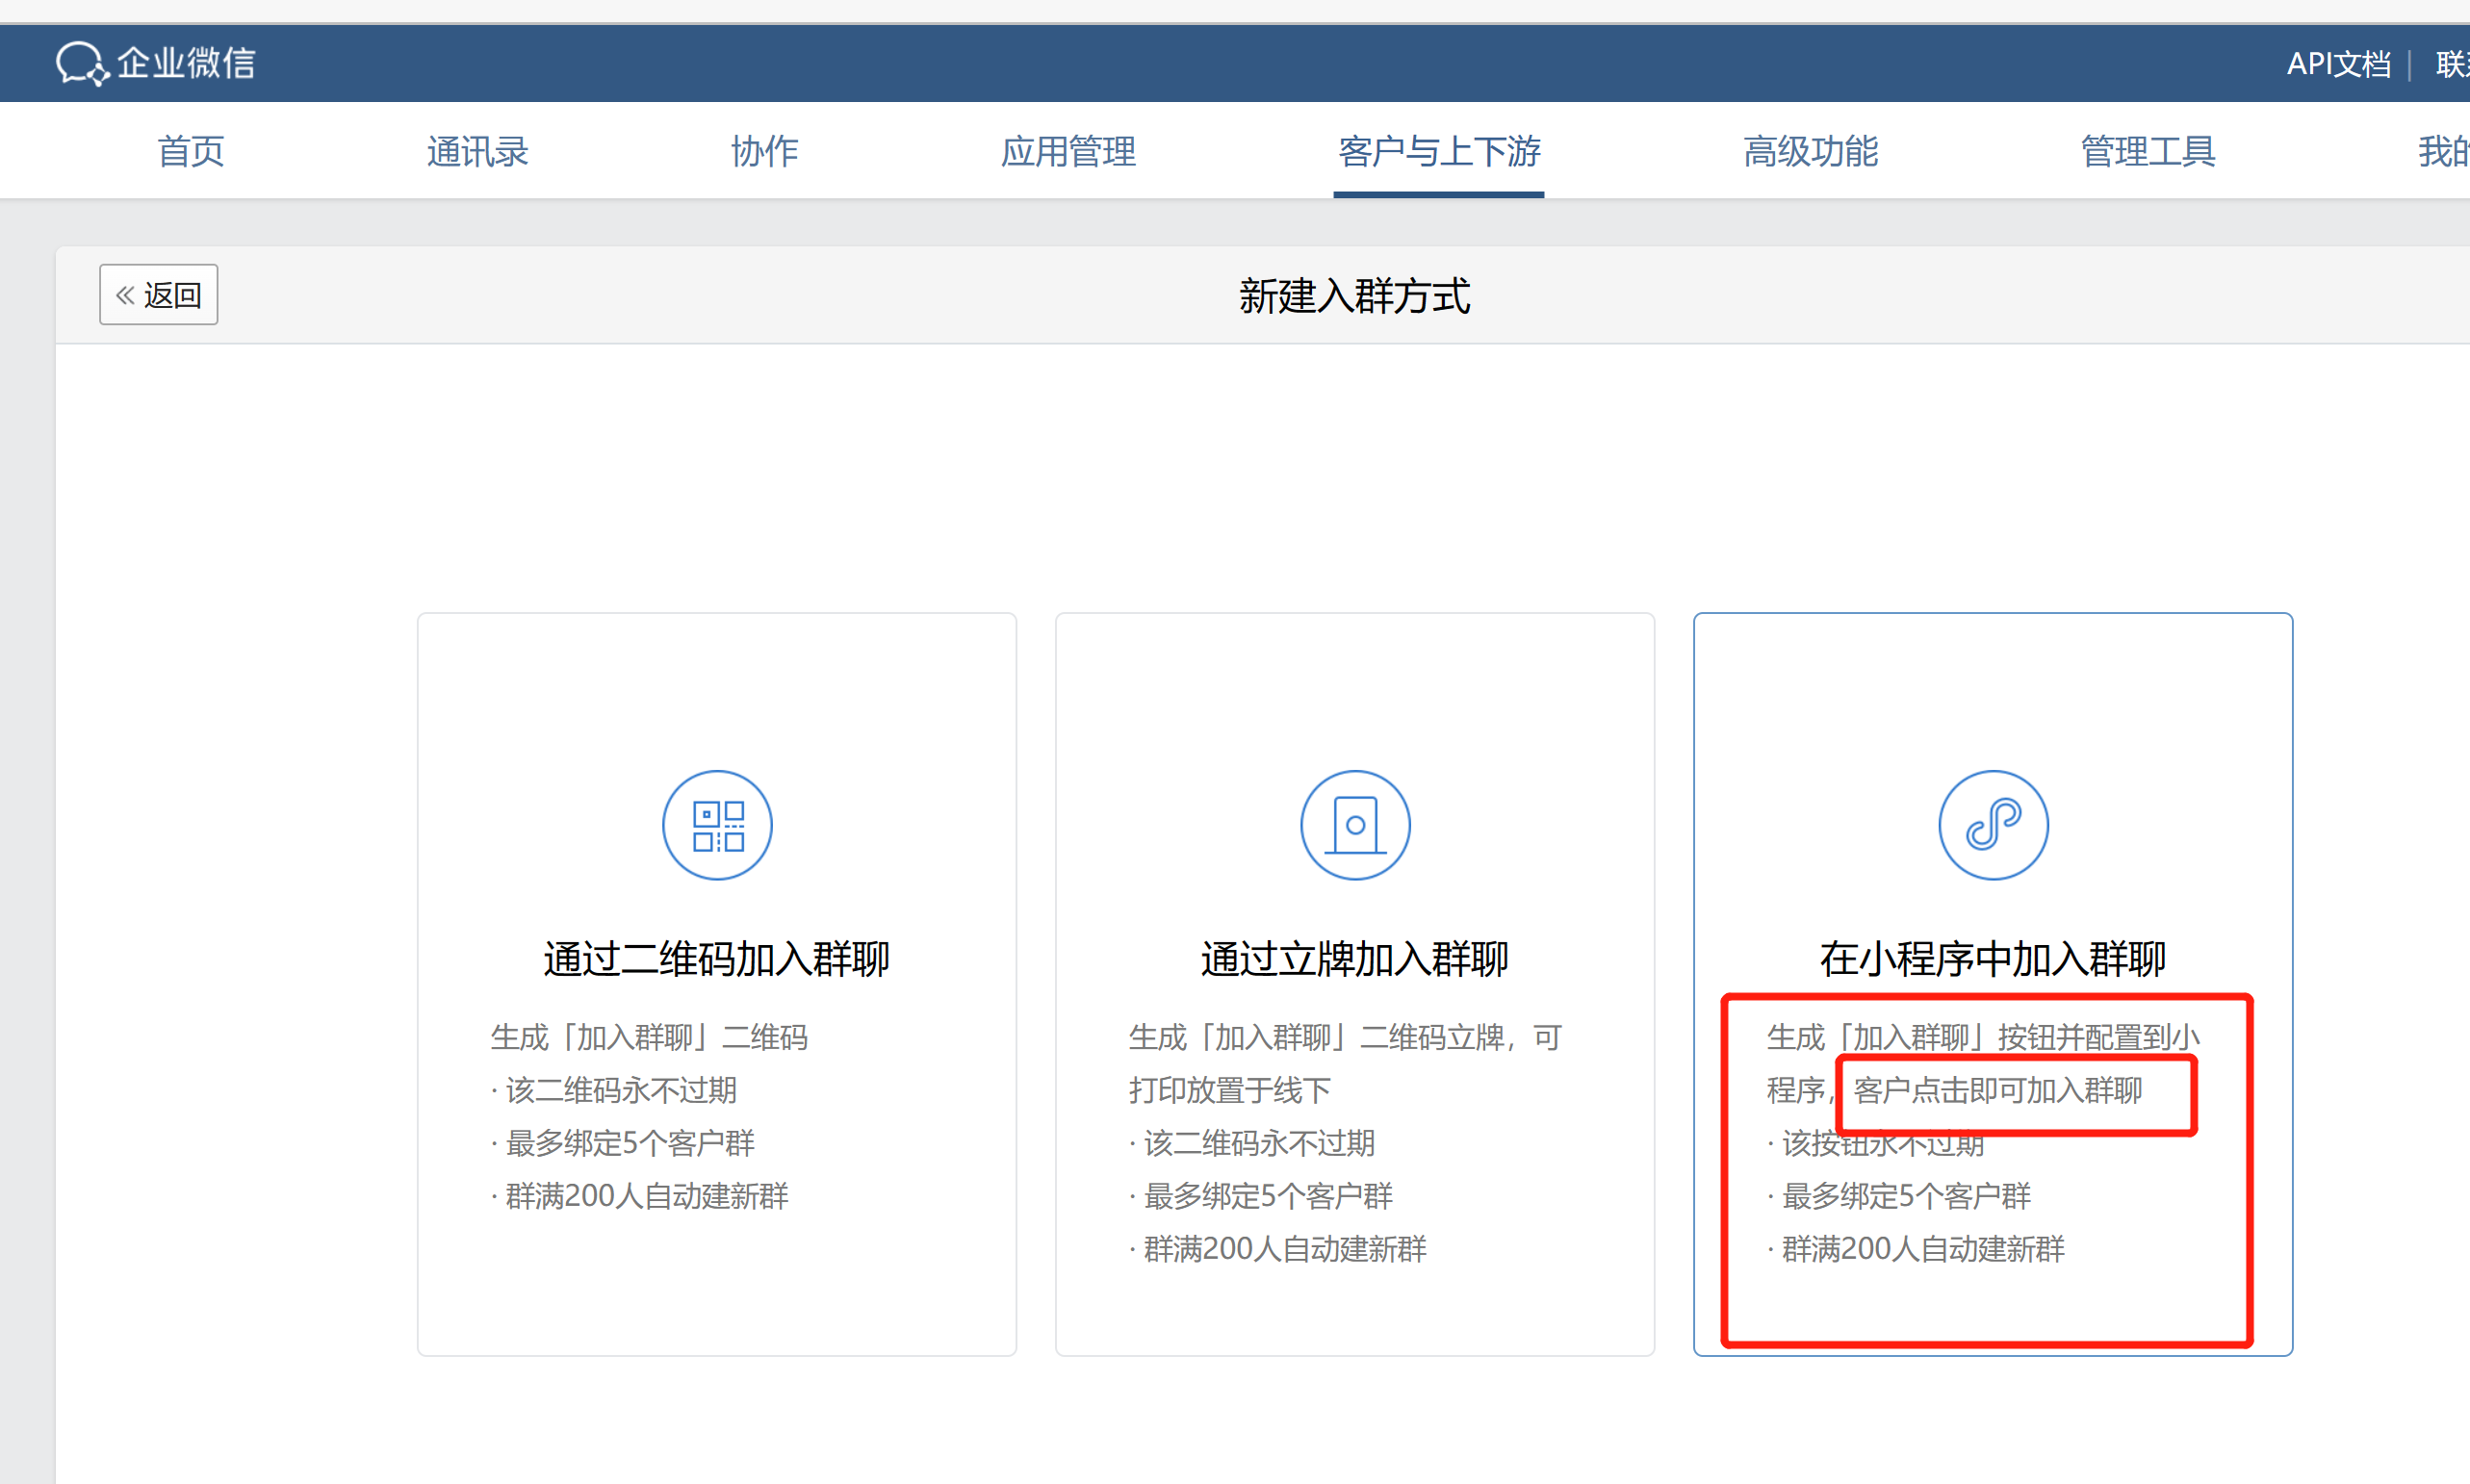Select 通过立牌加入群聊 card title
2470x1484 pixels.
1355,958
